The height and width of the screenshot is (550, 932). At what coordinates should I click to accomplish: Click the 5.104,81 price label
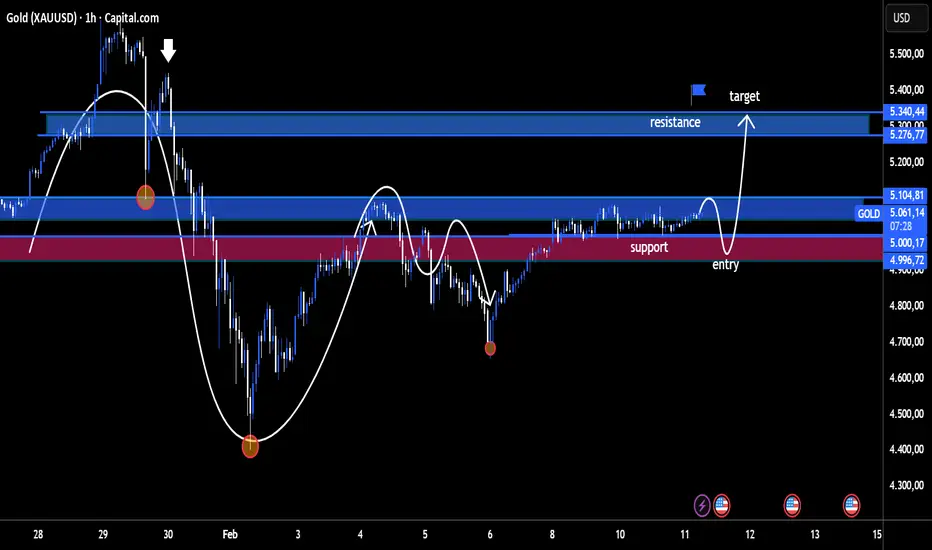click(x=907, y=195)
